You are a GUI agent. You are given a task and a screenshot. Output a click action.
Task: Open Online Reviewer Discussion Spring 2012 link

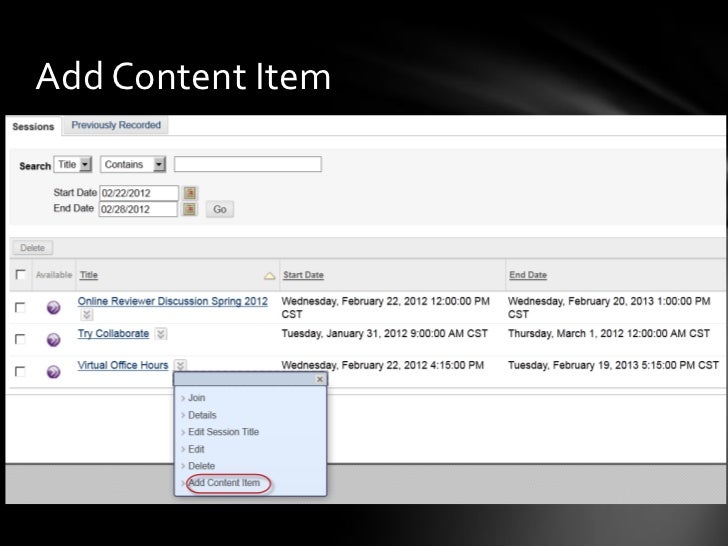tap(173, 301)
